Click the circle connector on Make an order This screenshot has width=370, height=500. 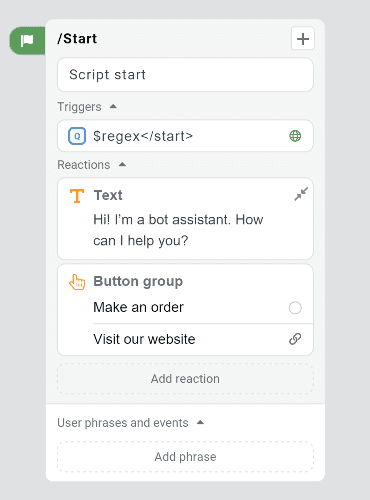pos(295,308)
